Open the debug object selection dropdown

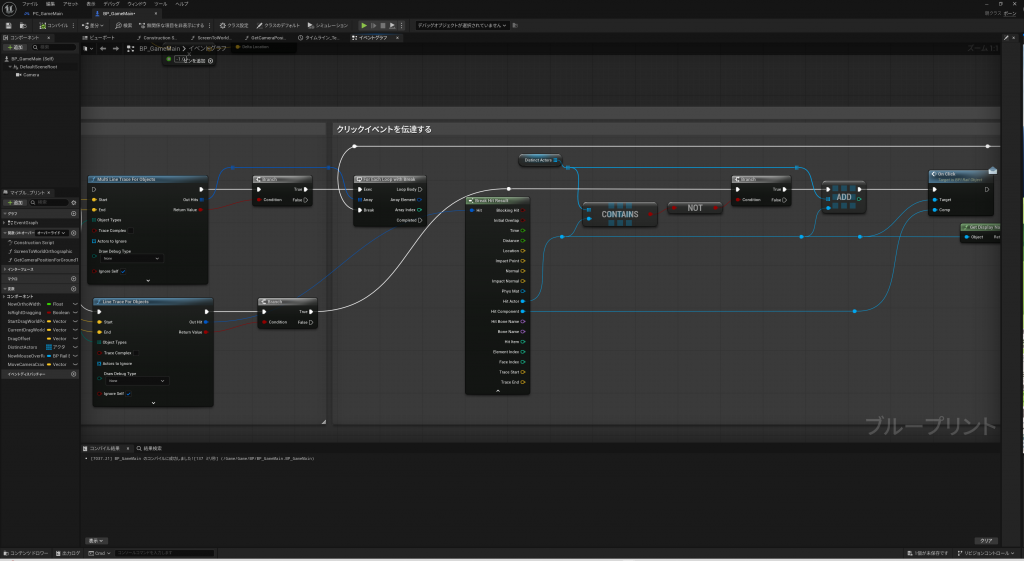coord(462,25)
